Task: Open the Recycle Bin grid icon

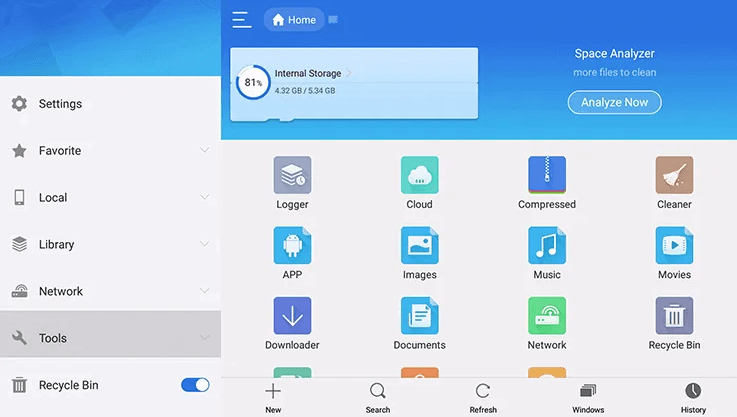Action: coord(674,315)
